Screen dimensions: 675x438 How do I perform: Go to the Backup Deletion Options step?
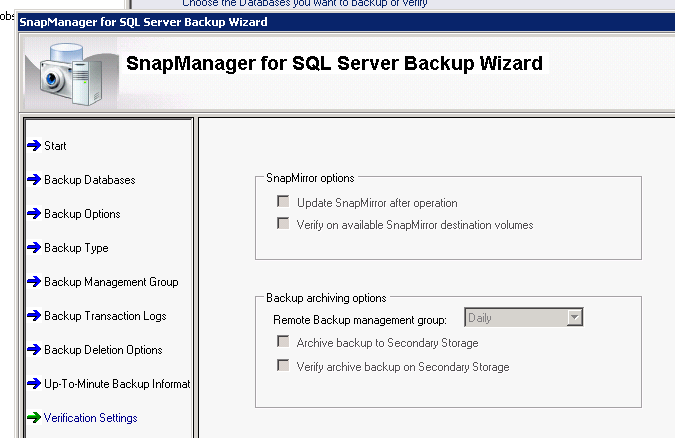coord(103,350)
